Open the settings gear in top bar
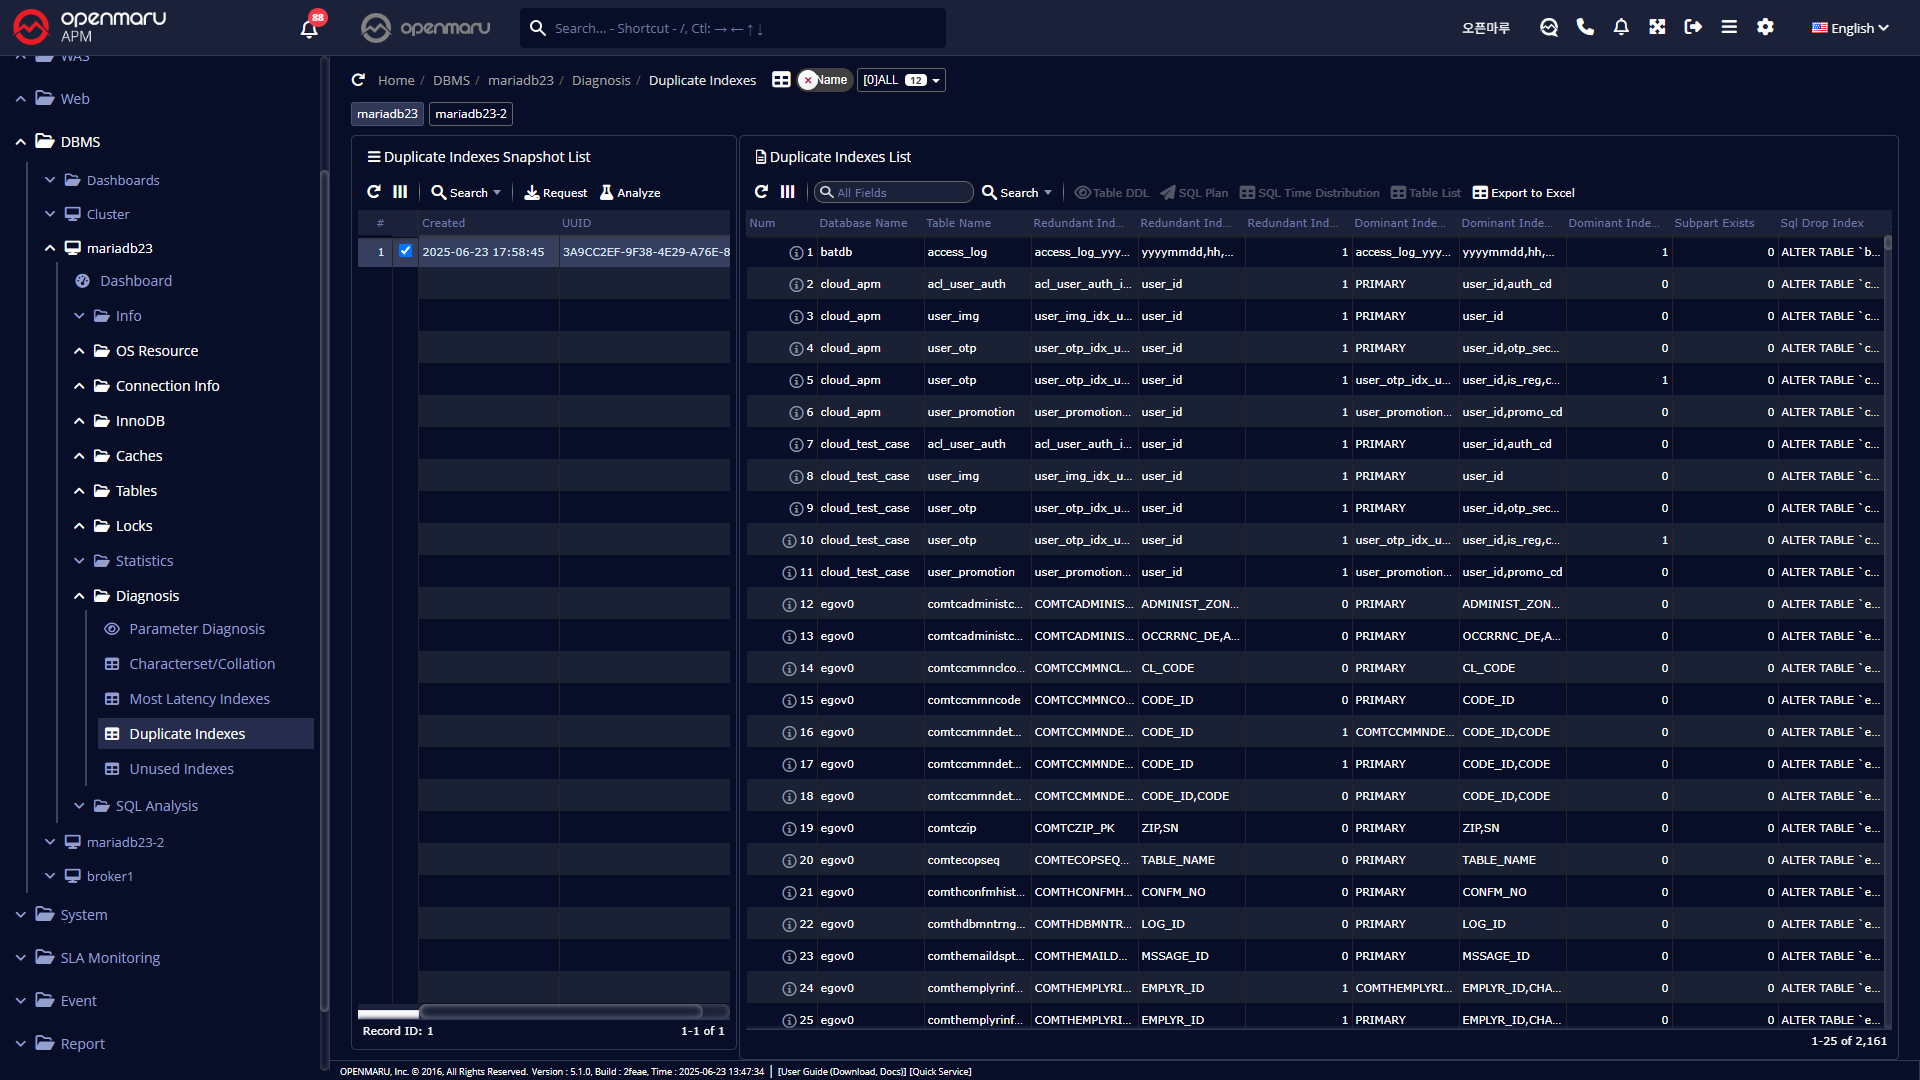Screen dimensions: 1920x1080 [x=1765, y=27]
